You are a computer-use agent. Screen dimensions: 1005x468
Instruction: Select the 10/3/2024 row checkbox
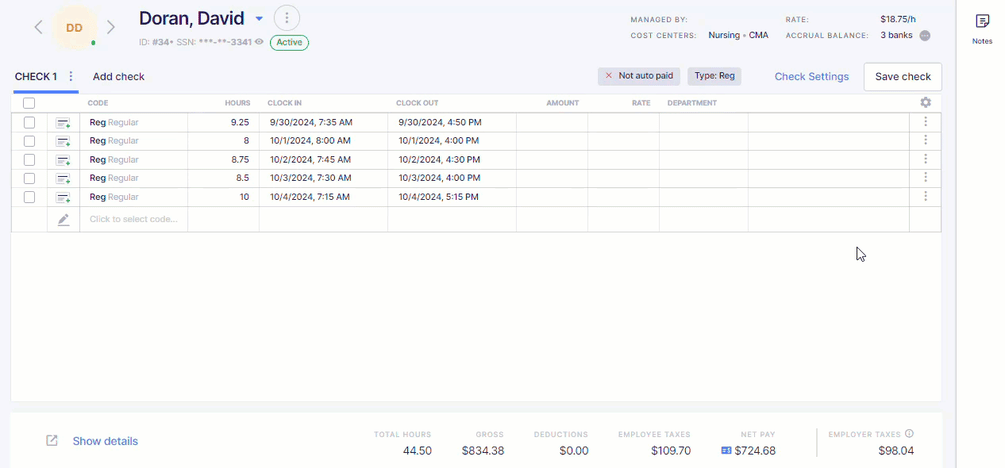(x=29, y=178)
